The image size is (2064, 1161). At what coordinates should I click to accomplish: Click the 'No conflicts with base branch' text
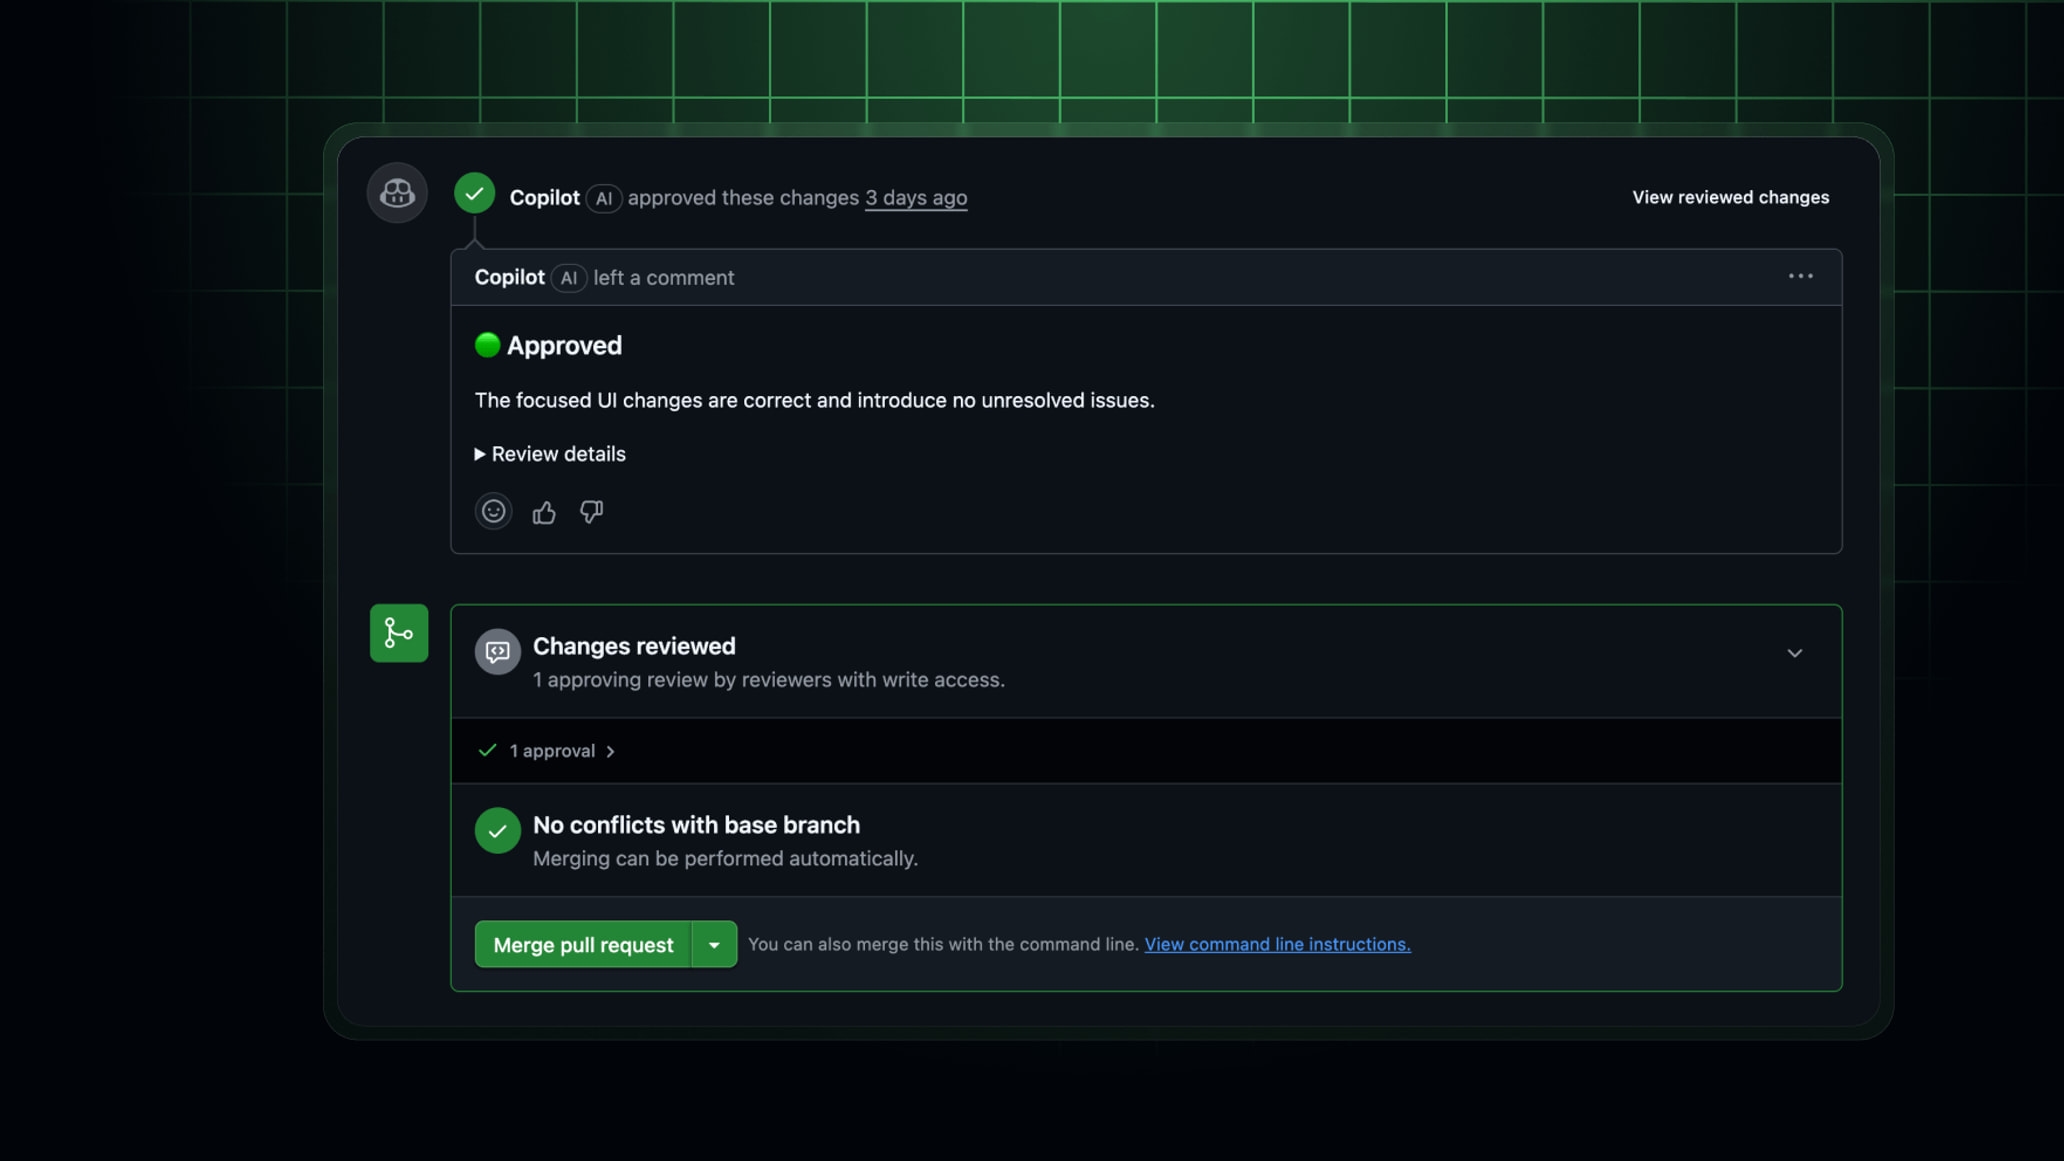click(x=696, y=825)
